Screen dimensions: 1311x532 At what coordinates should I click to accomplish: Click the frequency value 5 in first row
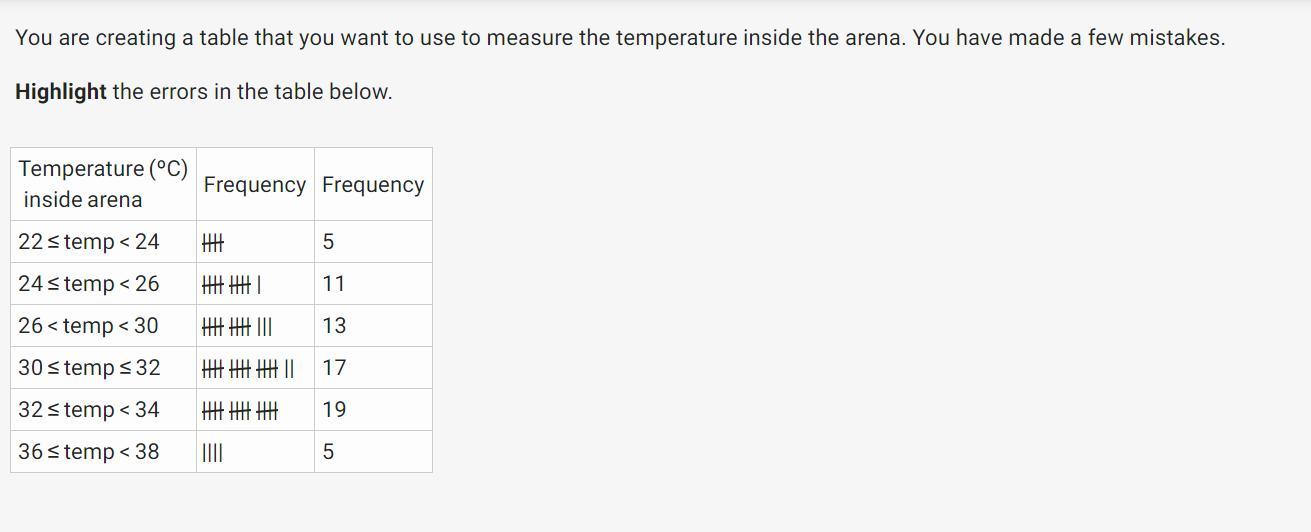click(329, 242)
